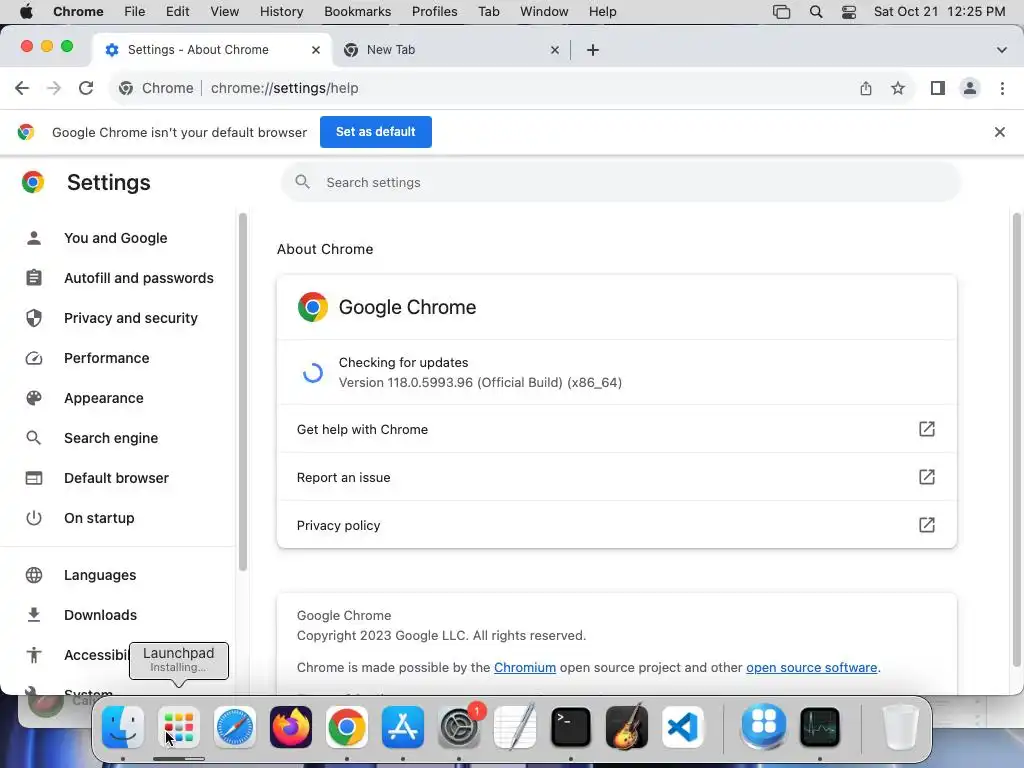Open the Window menu

[544, 12]
